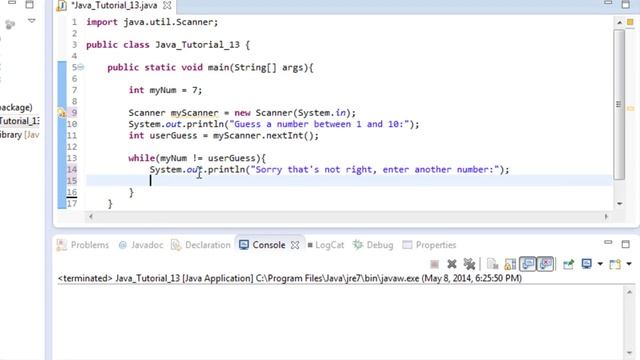Select the default package tree item
Image resolution: width=640 pixels, height=360 pixels.
pos(16,107)
